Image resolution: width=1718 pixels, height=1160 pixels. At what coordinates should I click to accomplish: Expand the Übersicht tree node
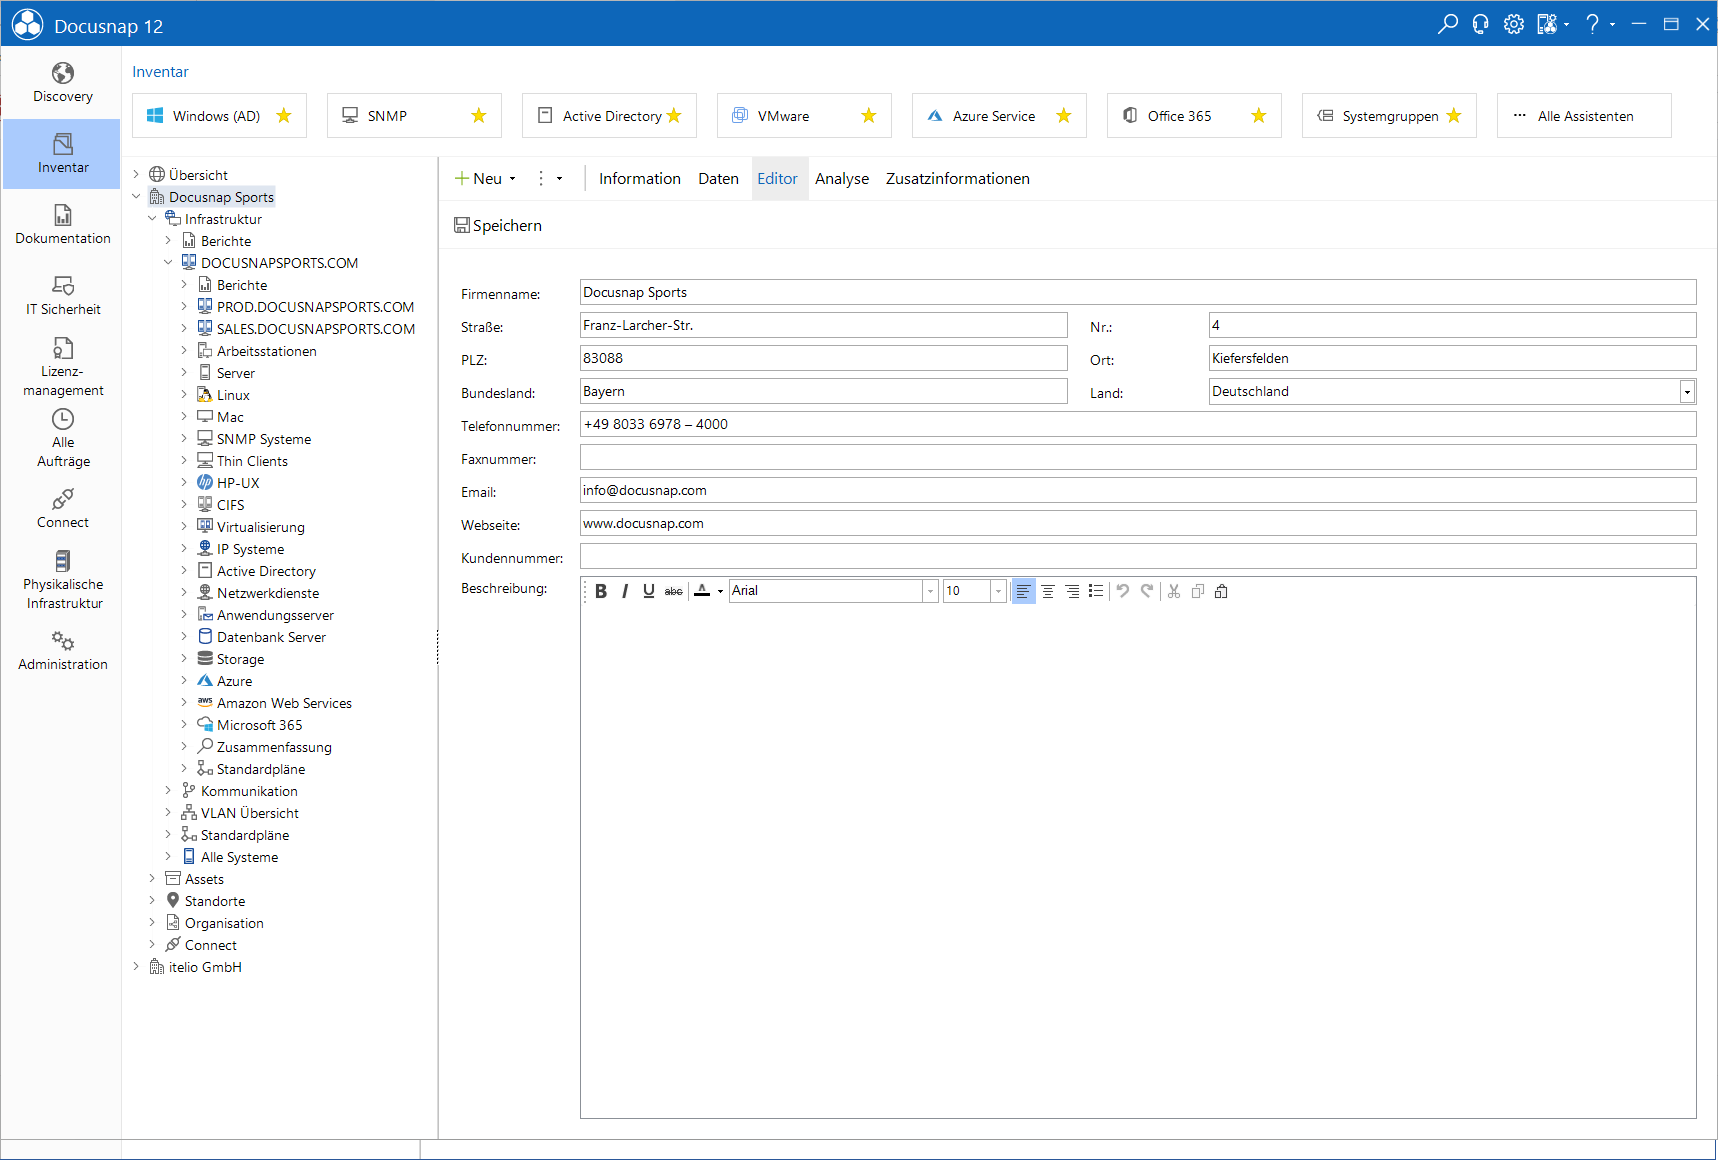137,175
